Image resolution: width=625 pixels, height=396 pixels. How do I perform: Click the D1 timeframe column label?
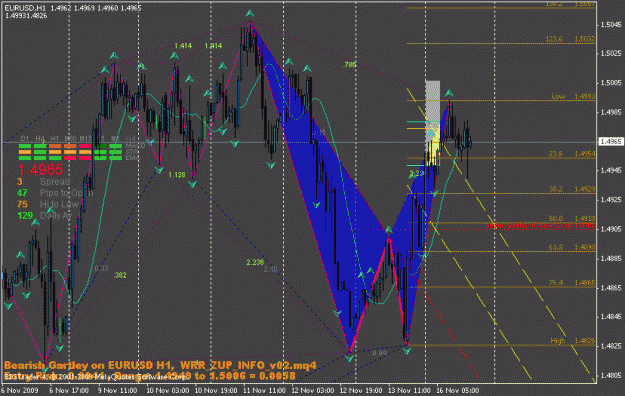[x=25, y=138]
